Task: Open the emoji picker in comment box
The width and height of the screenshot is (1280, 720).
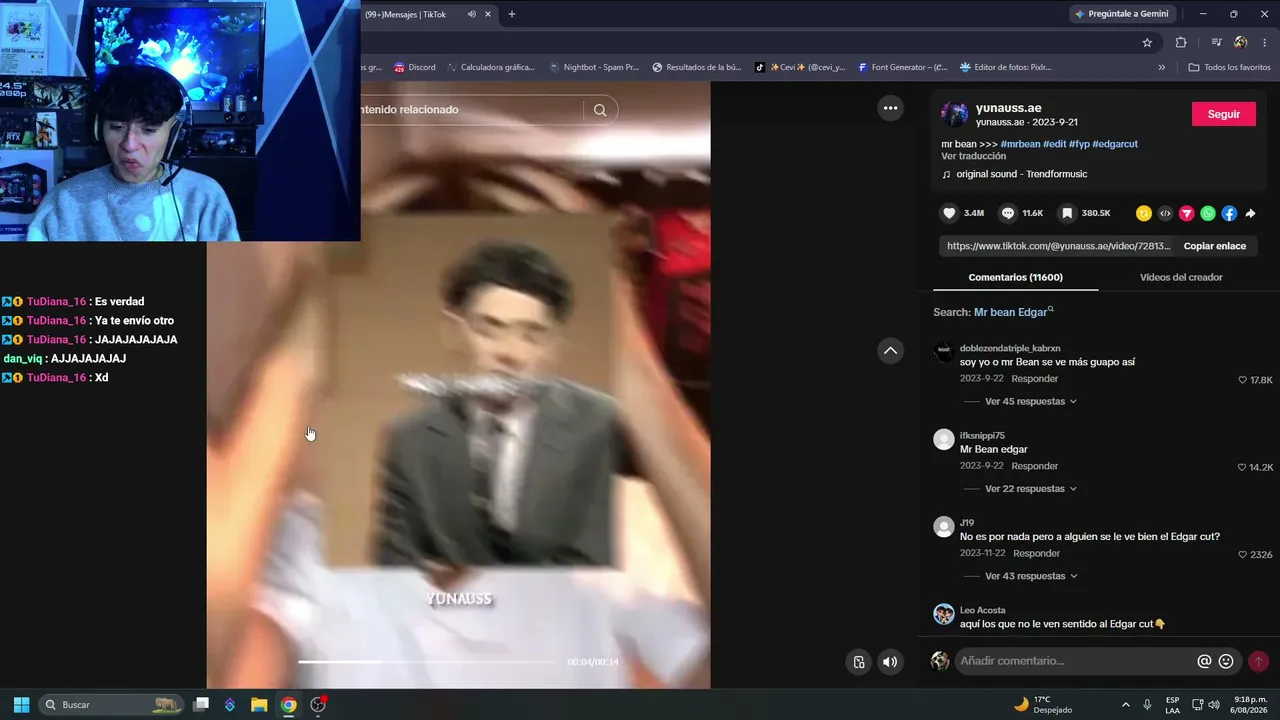Action: 1226,661
